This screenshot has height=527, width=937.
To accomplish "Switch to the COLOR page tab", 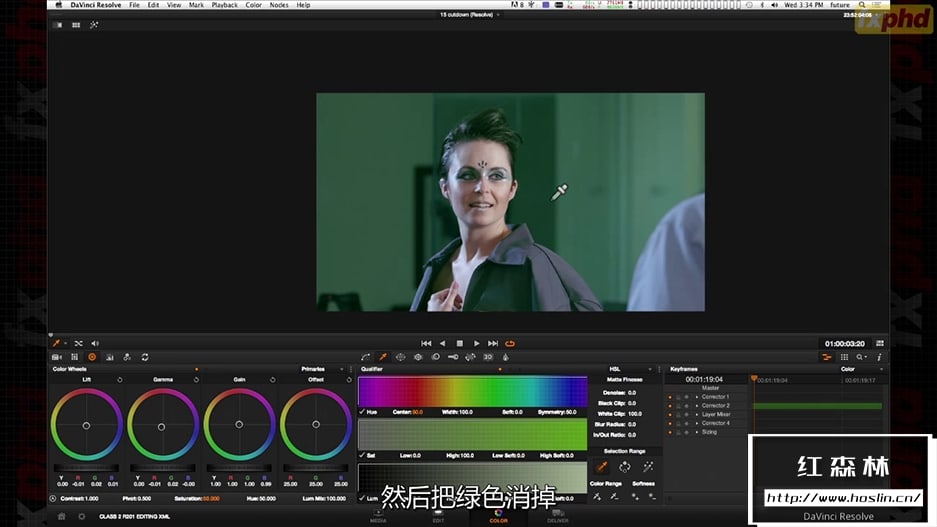I will (x=498, y=516).
